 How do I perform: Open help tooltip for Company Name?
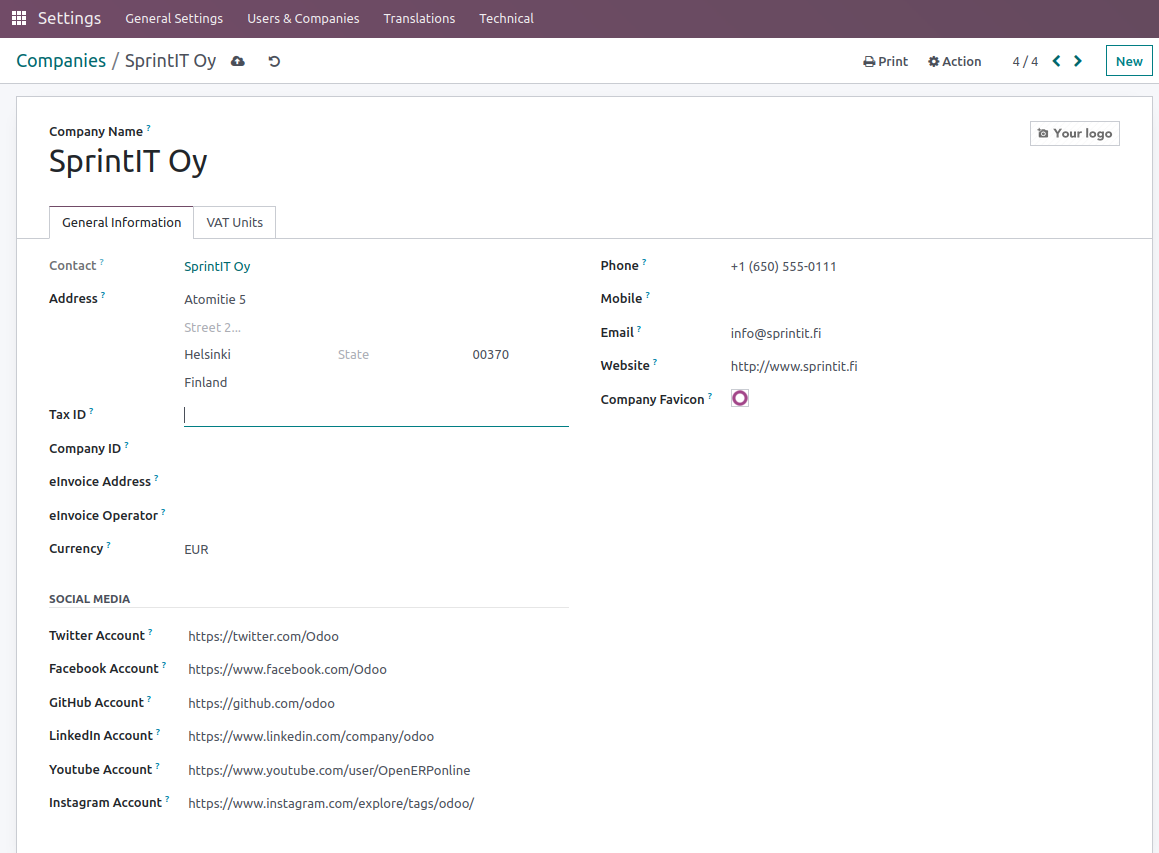[x=149, y=128]
